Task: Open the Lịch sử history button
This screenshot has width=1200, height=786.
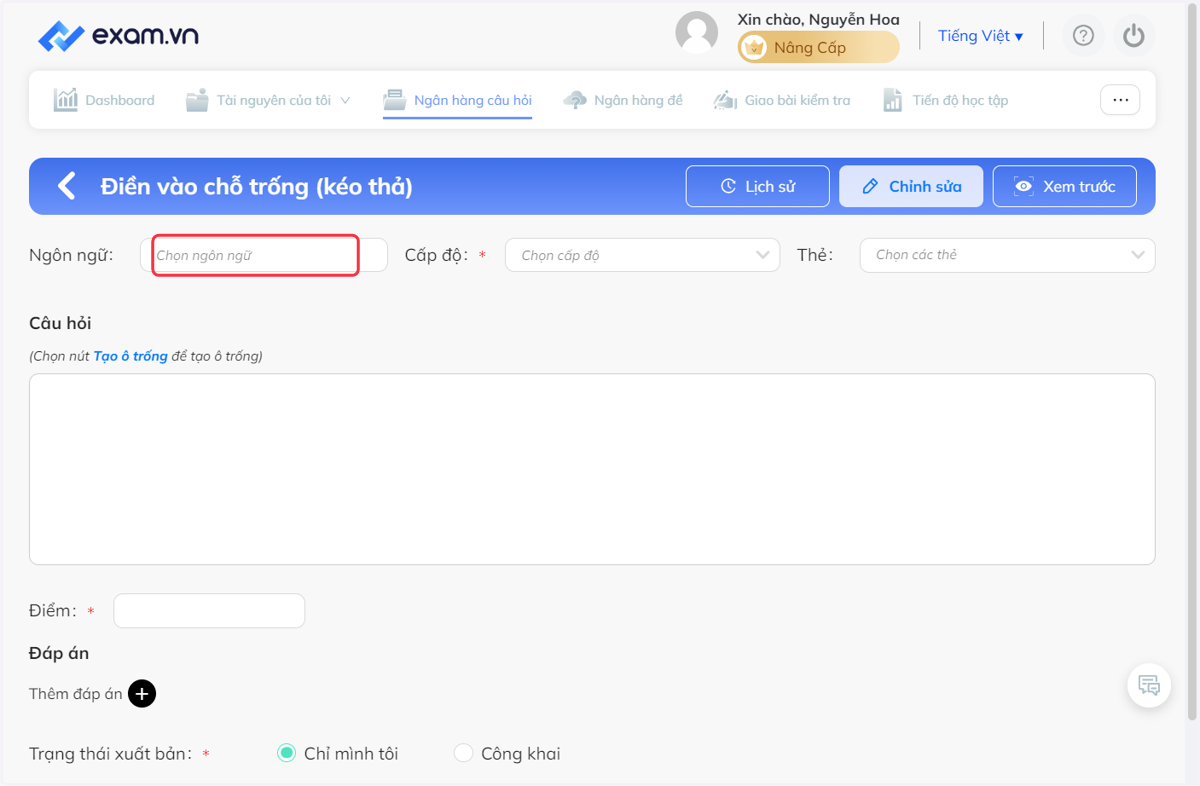Action: click(x=758, y=186)
